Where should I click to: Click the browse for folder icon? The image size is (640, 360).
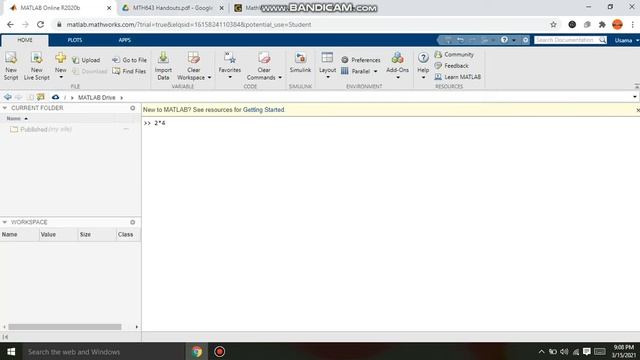(40, 97)
